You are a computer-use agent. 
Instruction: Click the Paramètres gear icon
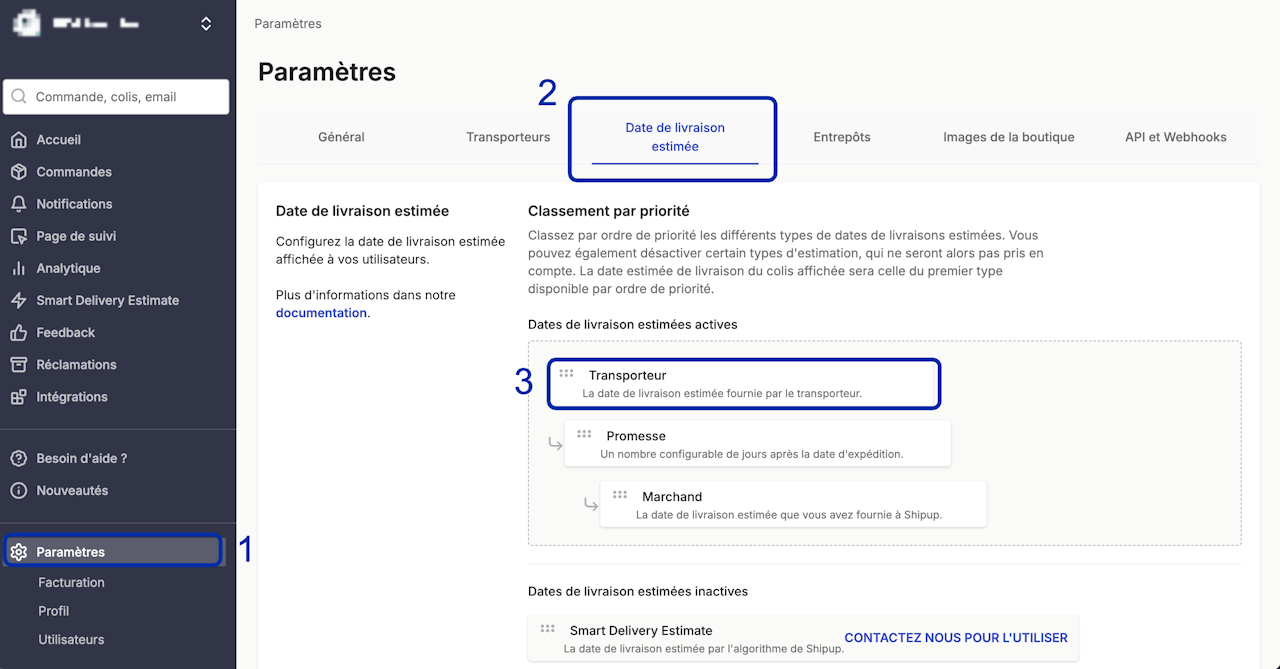[x=18, y=552]
